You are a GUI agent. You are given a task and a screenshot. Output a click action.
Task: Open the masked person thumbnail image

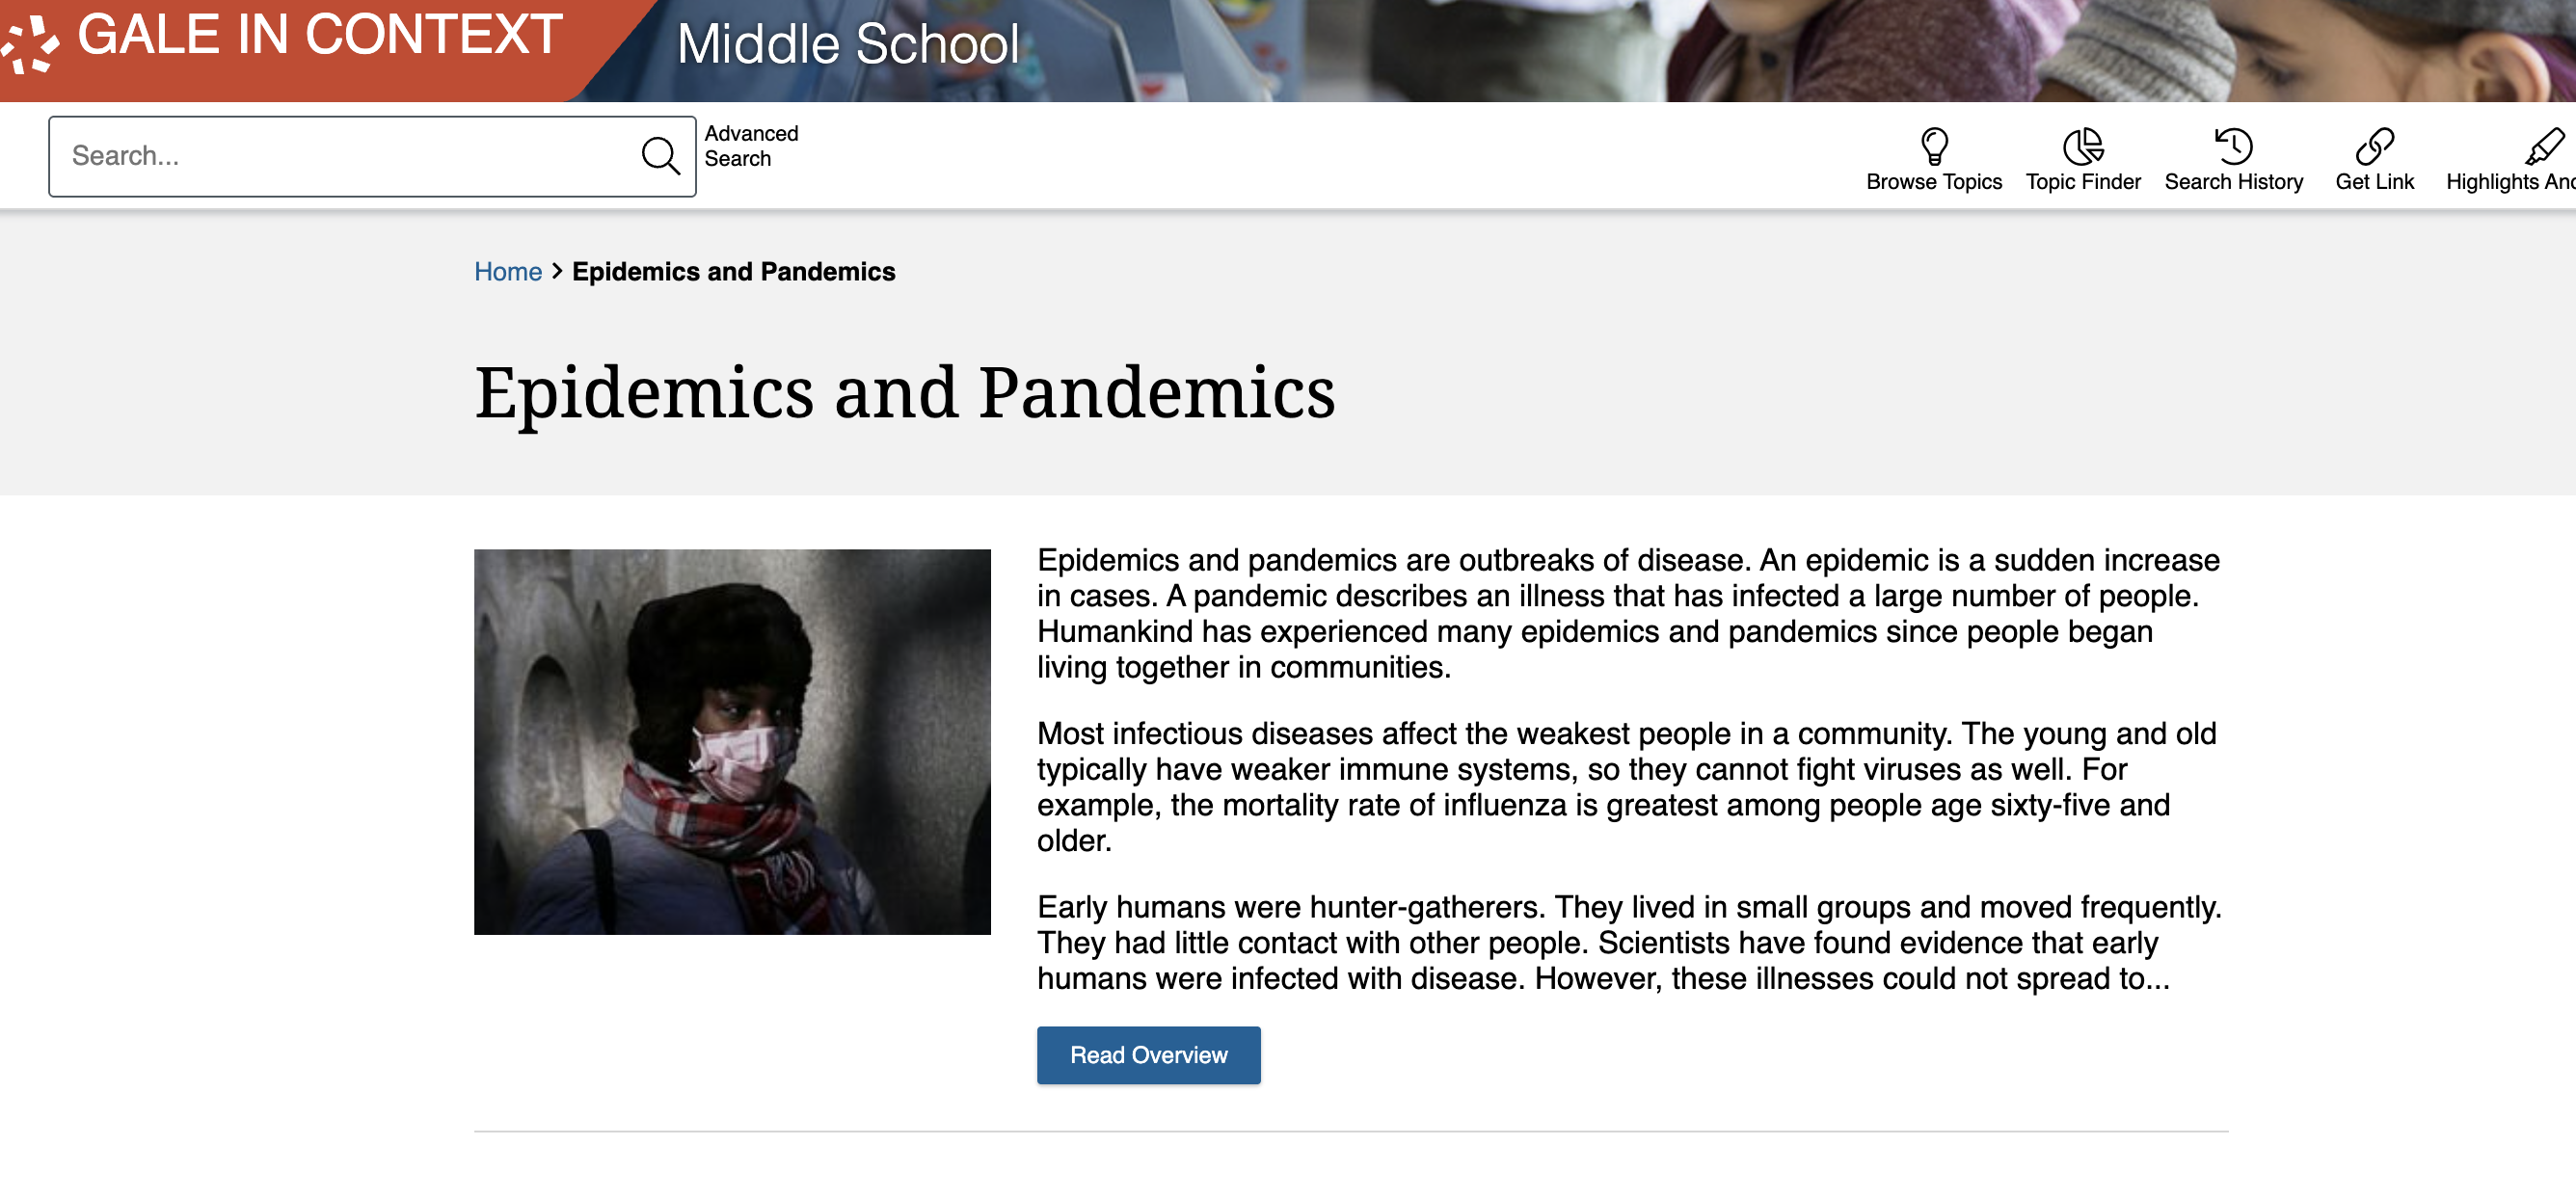(x=732, y=741)
